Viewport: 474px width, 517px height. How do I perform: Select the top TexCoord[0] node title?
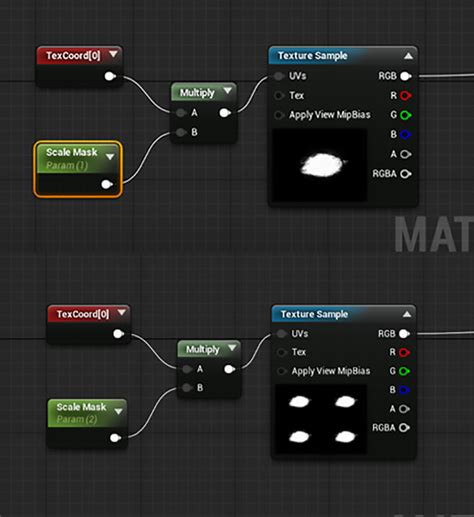click(x=73, y=55)
